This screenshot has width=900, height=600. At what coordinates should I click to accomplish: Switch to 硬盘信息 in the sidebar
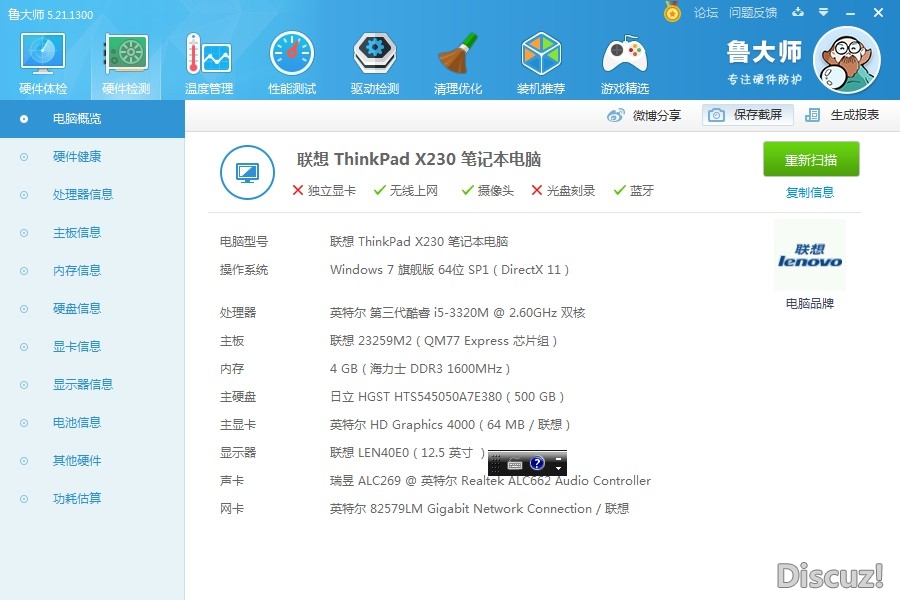pyautogui.click(x=77, y=308)
